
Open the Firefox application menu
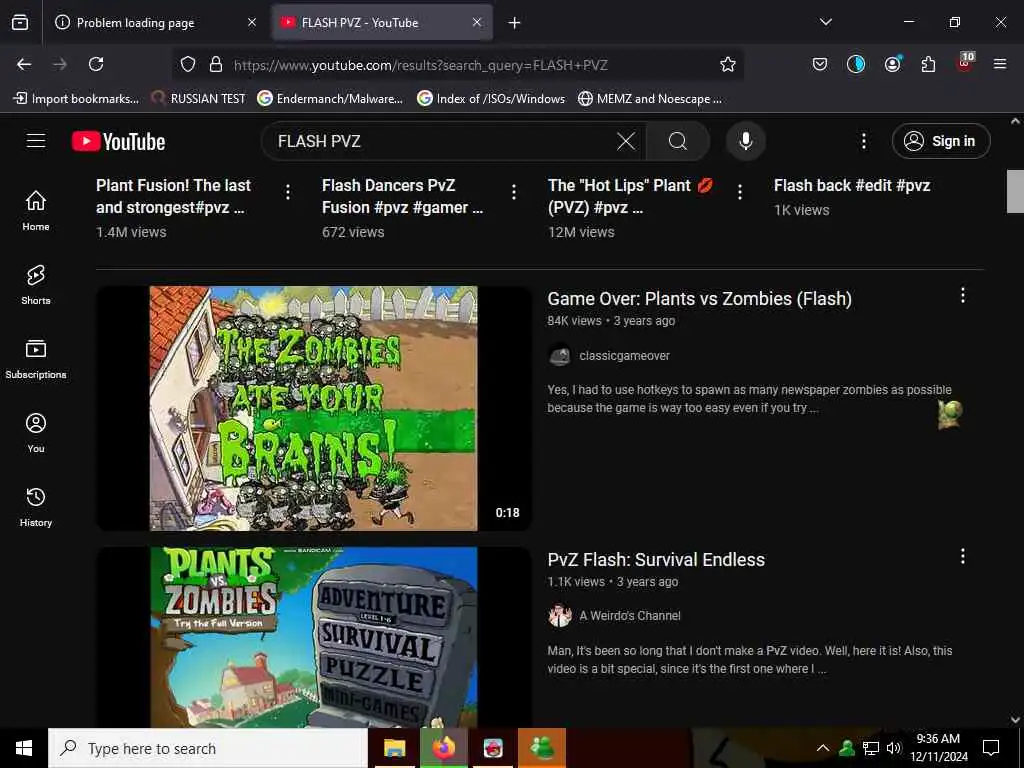[999, 64]
